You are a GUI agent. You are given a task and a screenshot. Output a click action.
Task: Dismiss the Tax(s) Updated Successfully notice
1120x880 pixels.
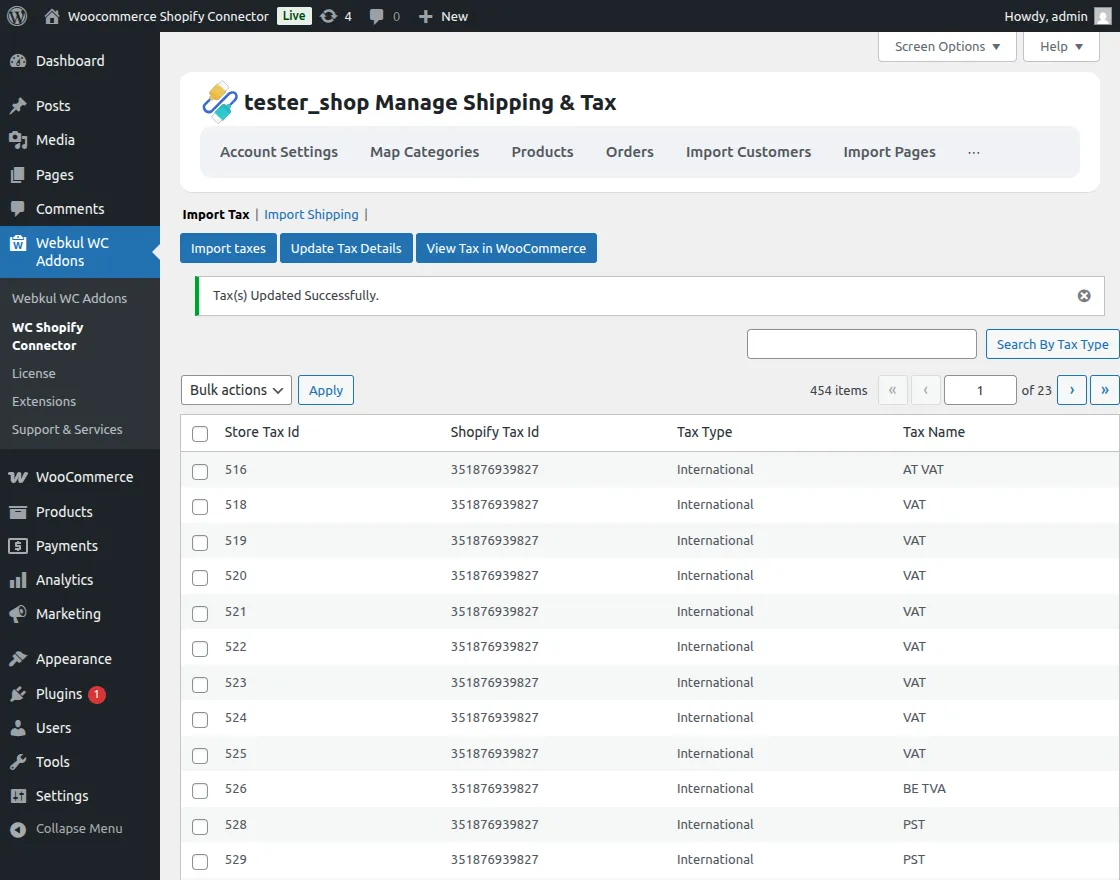(1084, 296)
